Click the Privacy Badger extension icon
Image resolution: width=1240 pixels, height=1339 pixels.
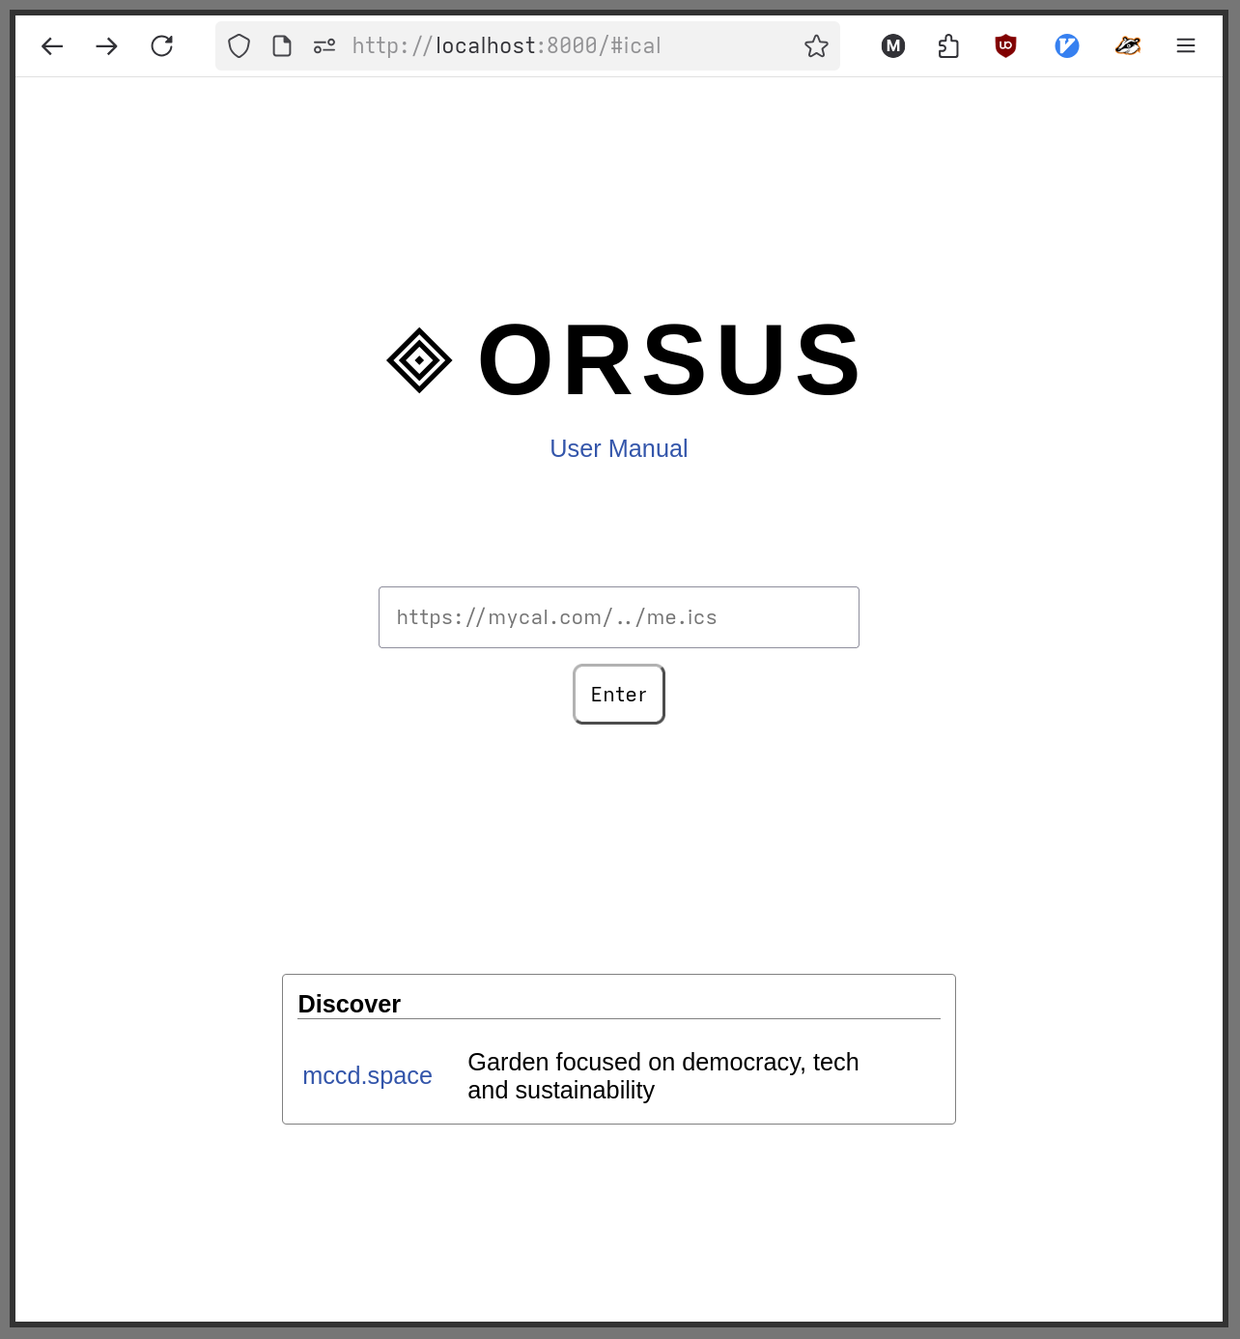pos(1128,46)
